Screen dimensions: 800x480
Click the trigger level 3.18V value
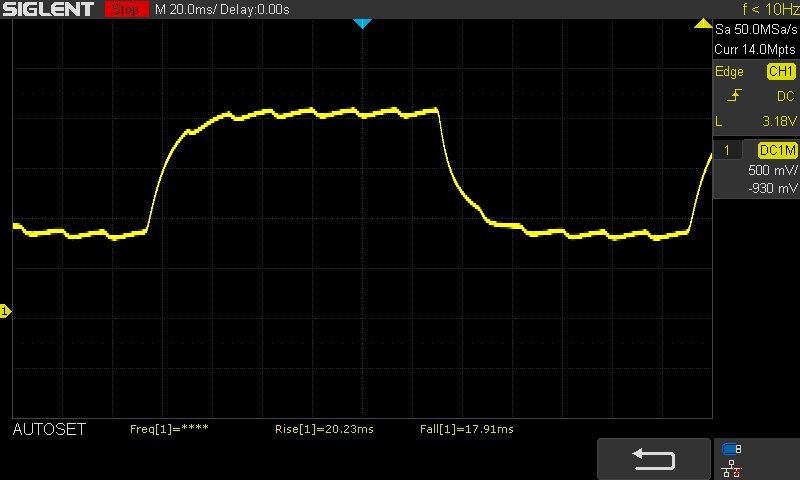pyautogui.click(x=779, y=121)
